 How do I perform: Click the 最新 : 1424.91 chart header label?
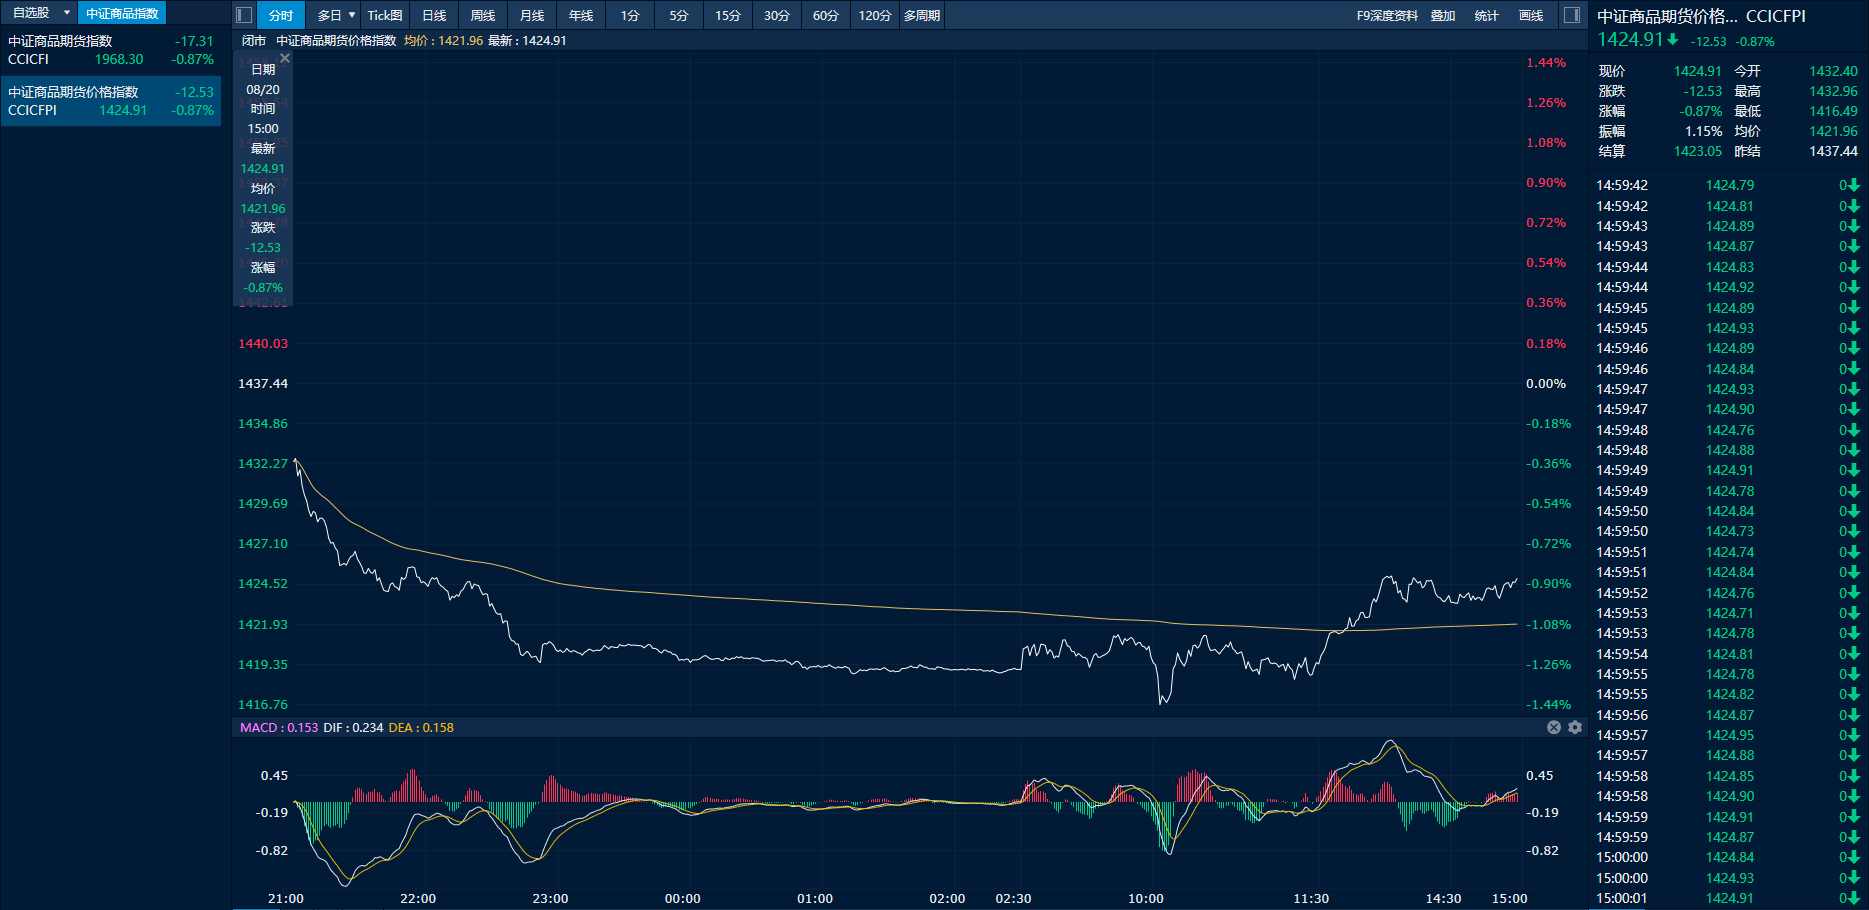527,41
